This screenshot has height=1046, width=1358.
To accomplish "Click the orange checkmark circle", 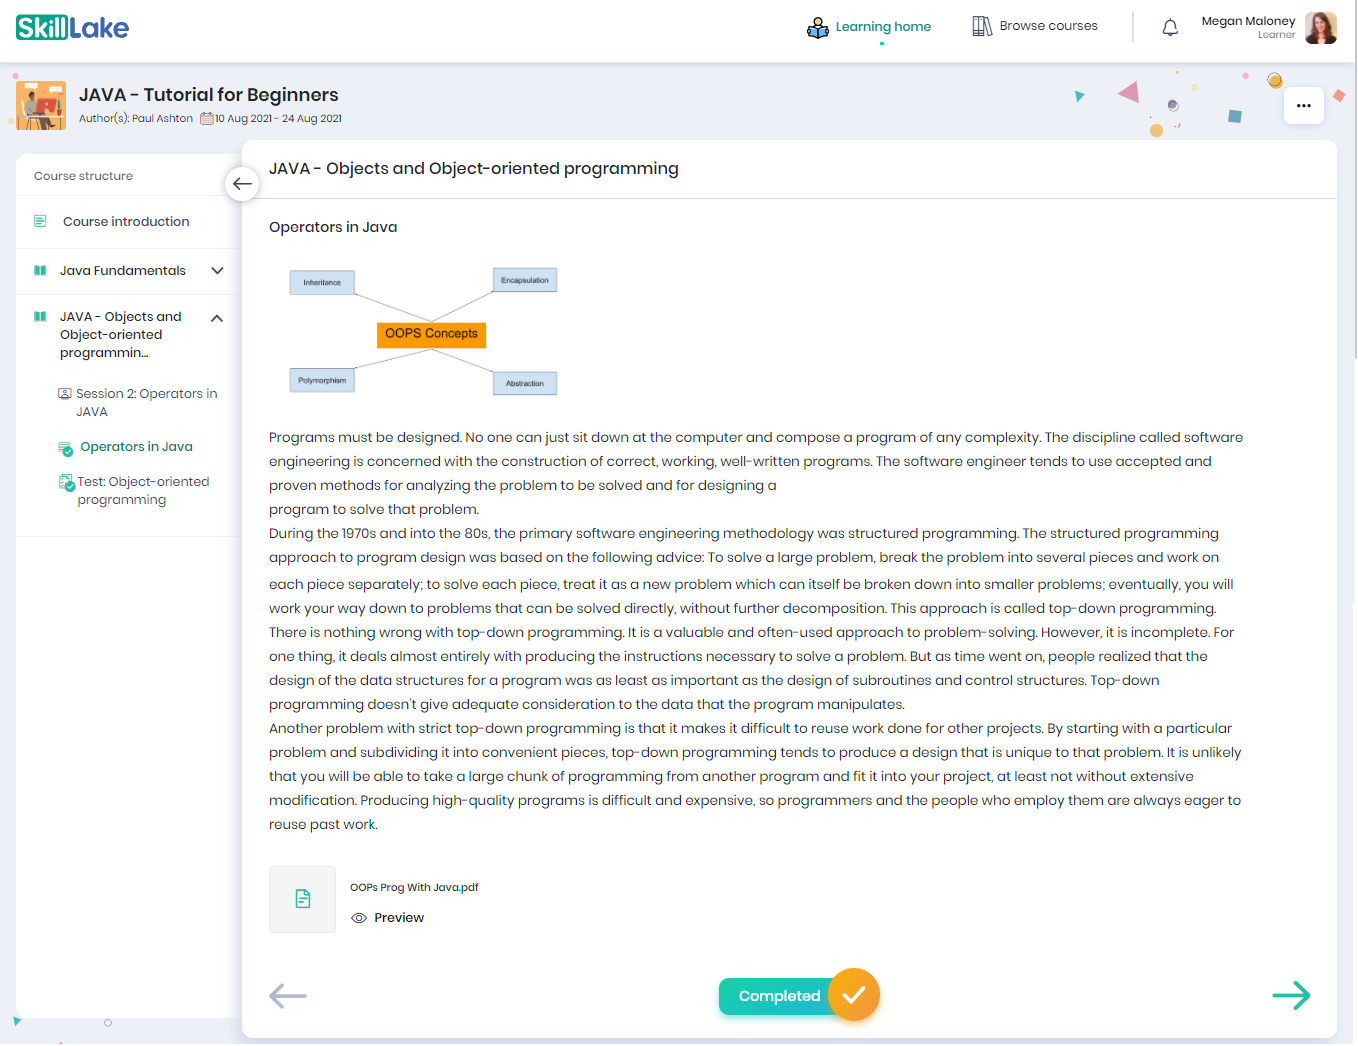I will point(854,995).
